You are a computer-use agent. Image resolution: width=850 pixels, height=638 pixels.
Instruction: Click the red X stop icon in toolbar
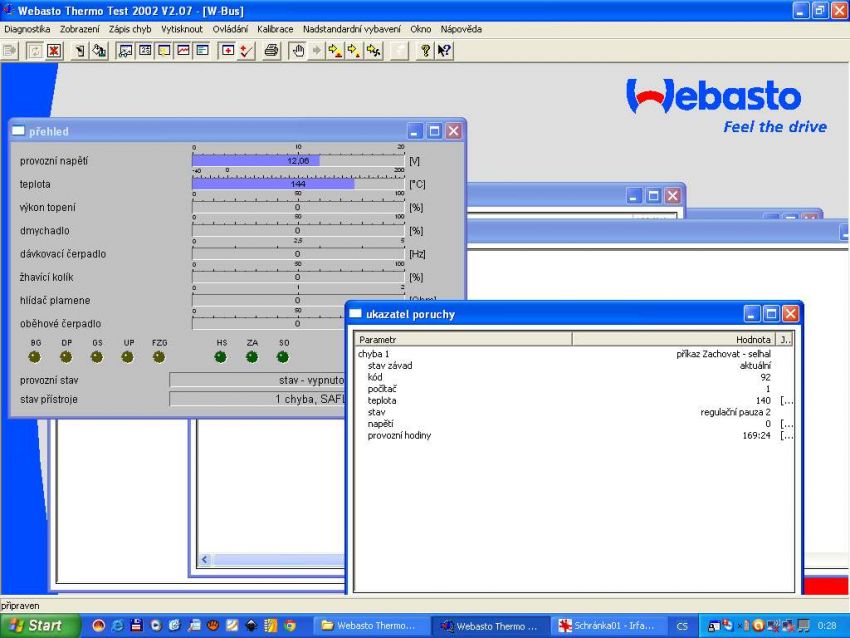click(54, 51)
